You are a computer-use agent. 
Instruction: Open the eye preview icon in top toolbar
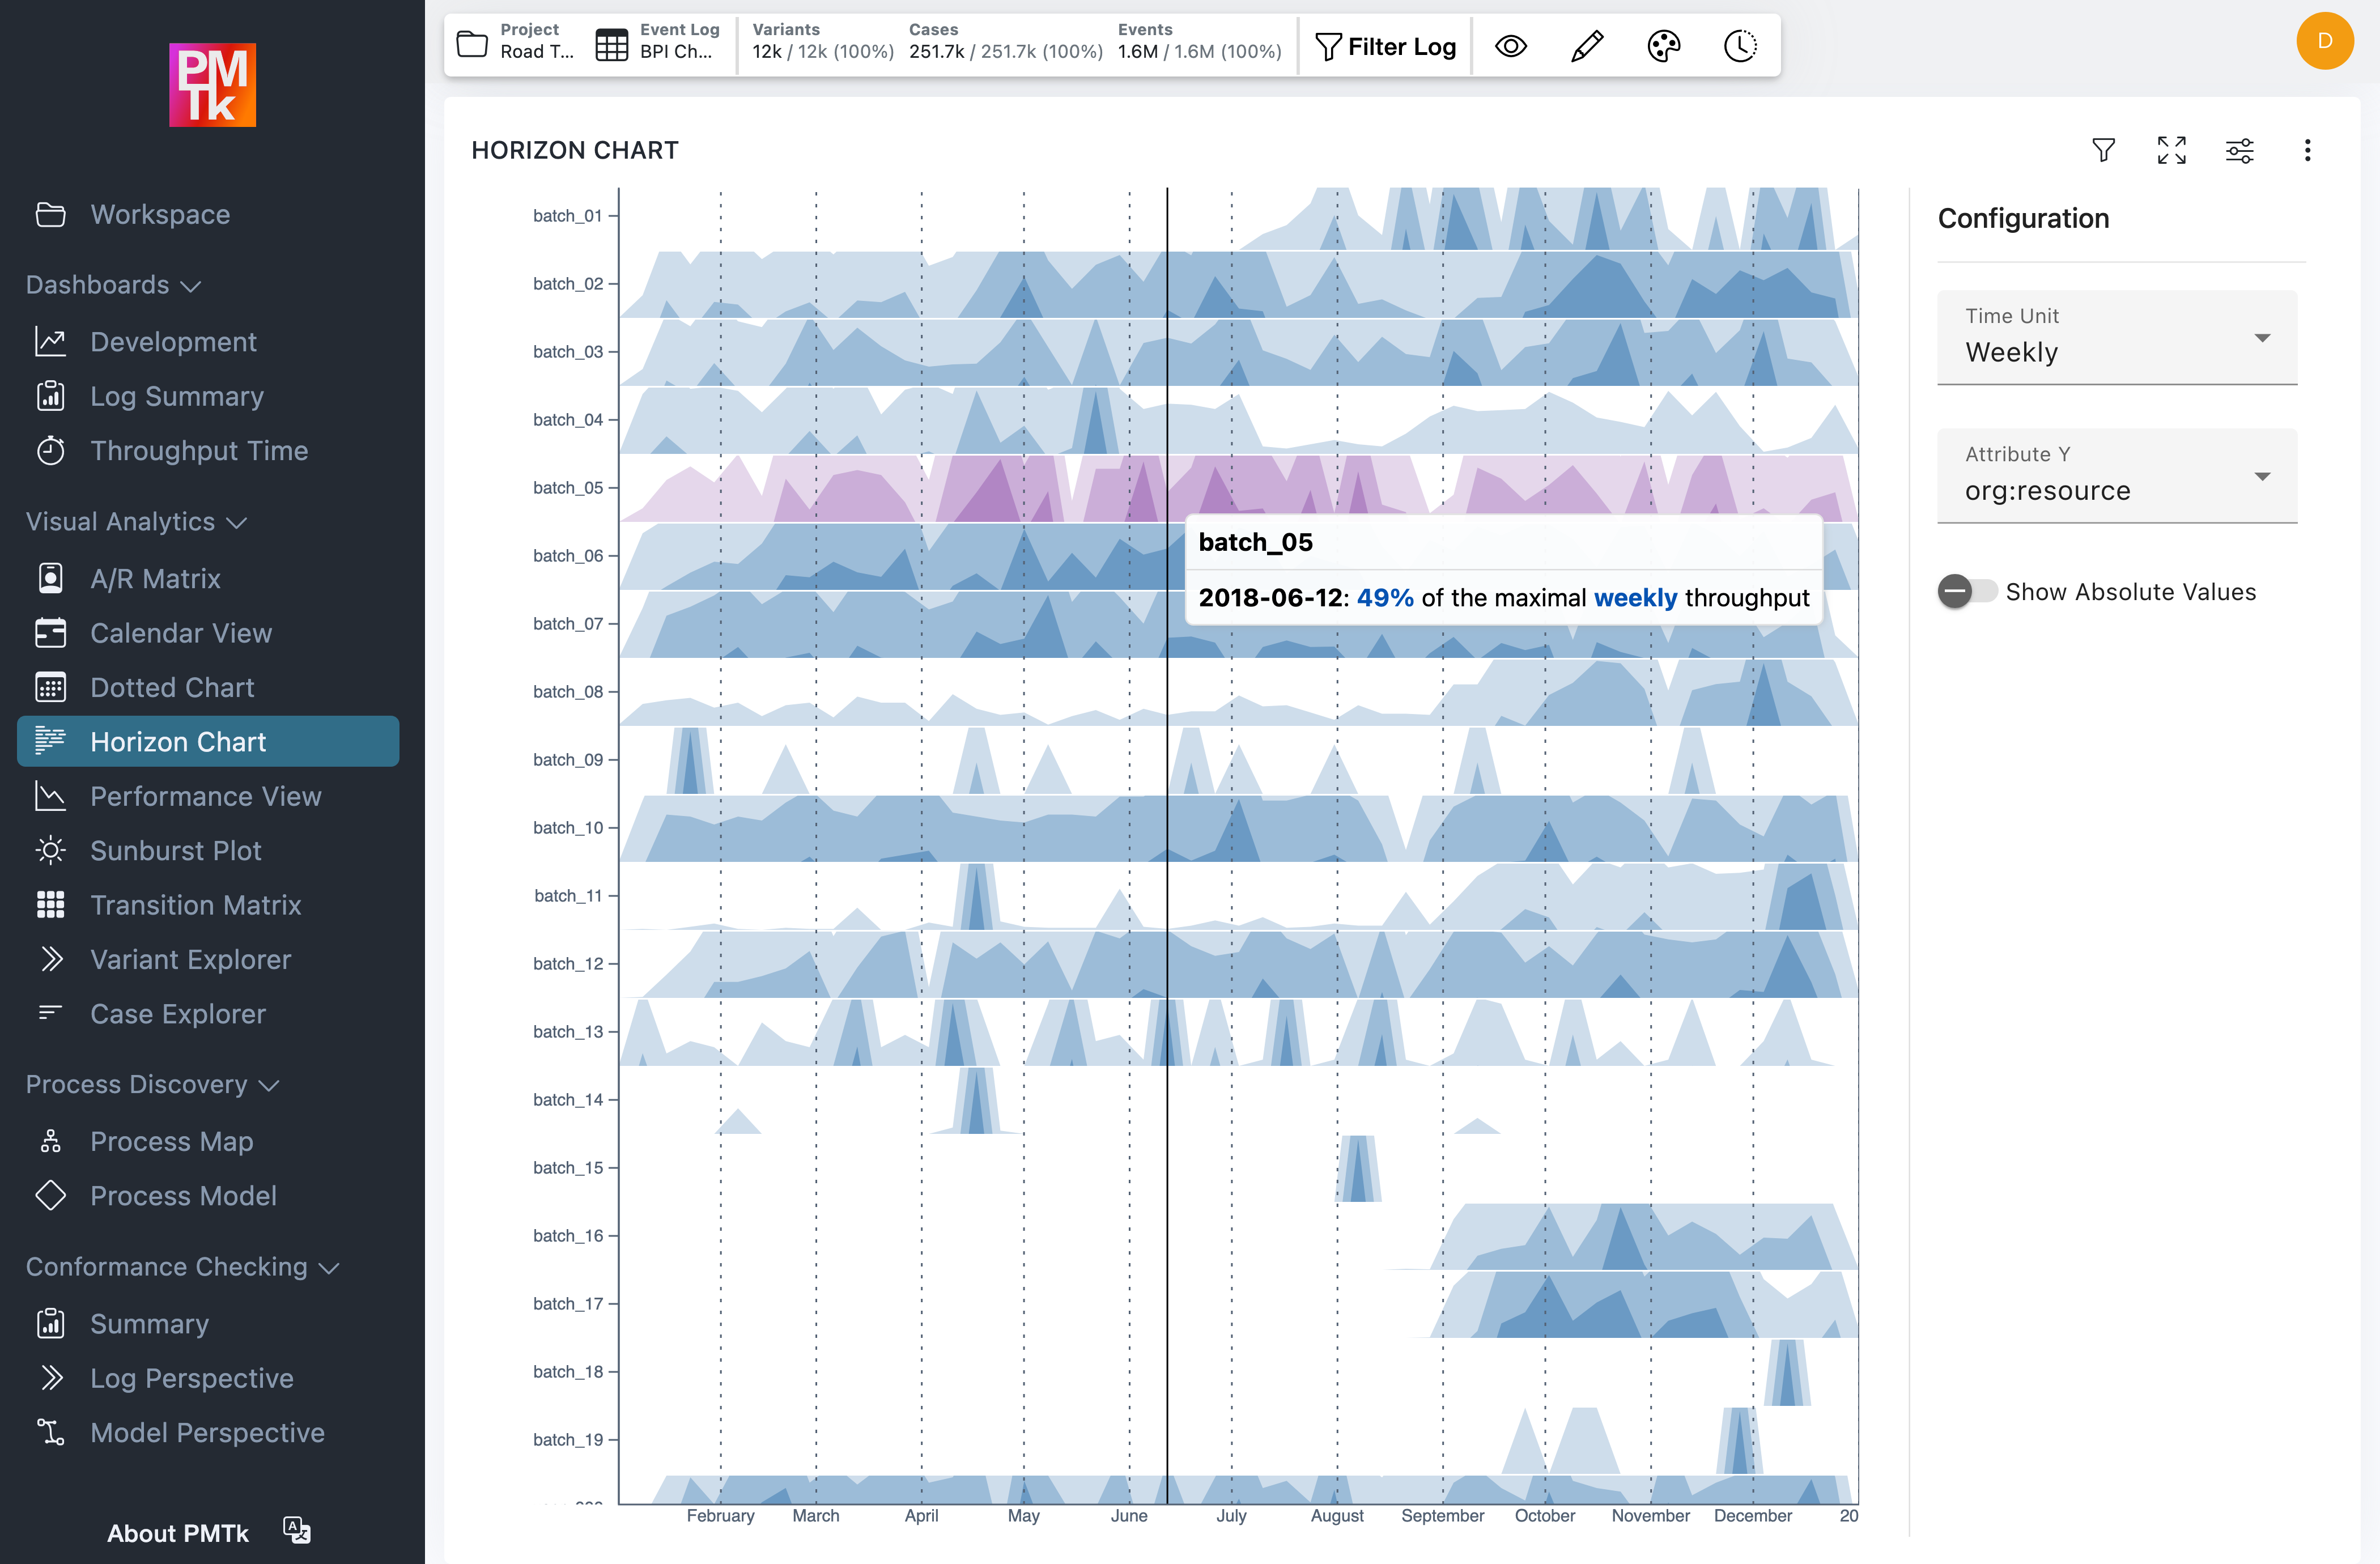pos(1511,46)
